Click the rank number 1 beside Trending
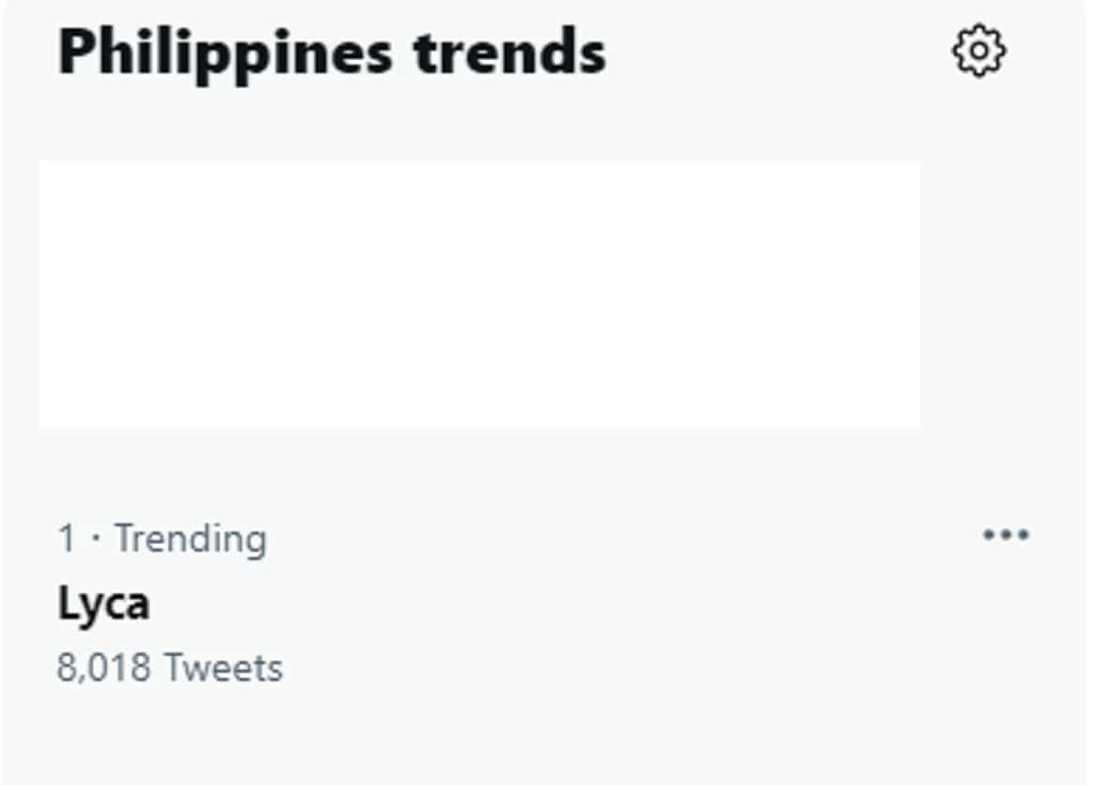Screen dimensions: 1120x785 click(67, 539)
